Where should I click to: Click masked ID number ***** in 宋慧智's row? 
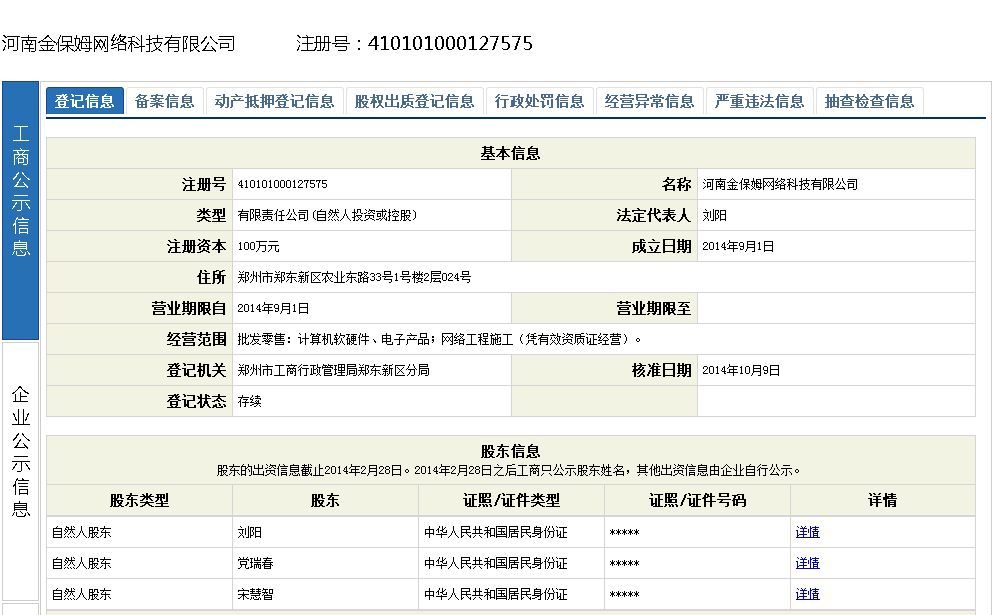coord(624,595)
